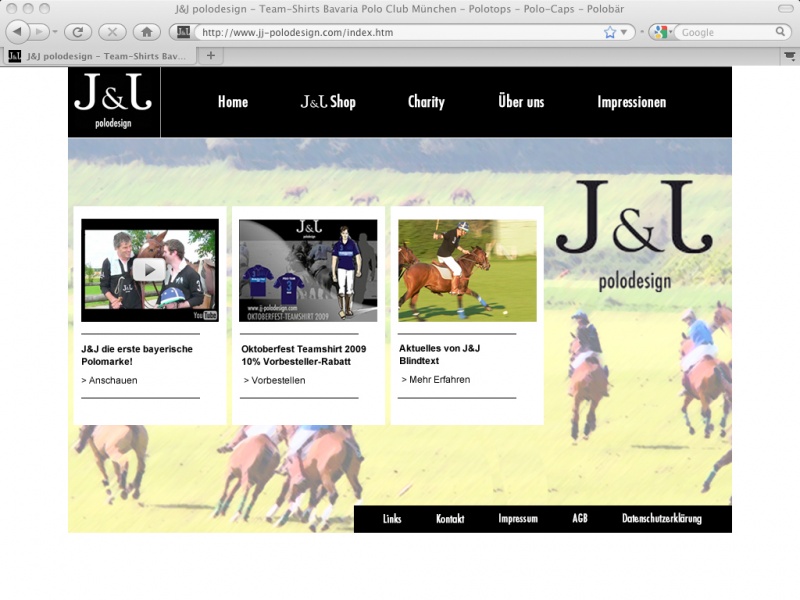Open the J&J Shop menu item

coord(328,102)
